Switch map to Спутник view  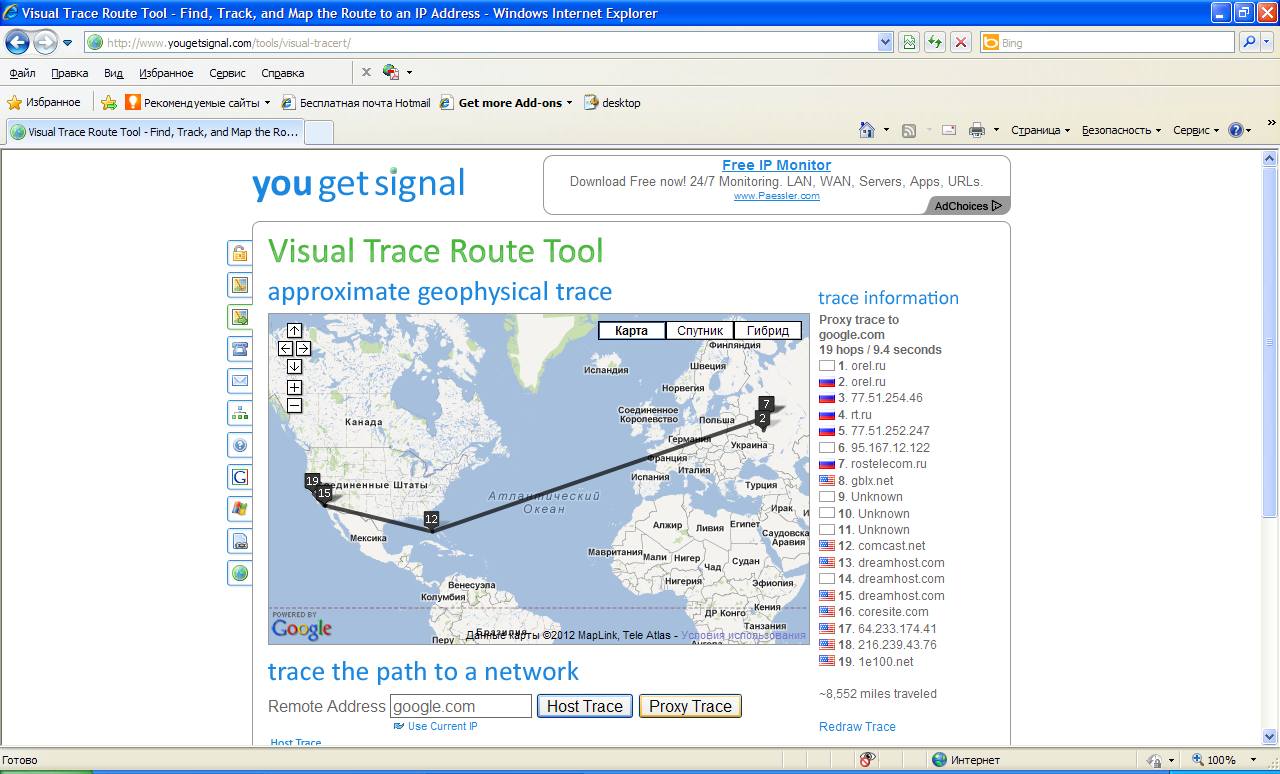(x=700, y=331)
